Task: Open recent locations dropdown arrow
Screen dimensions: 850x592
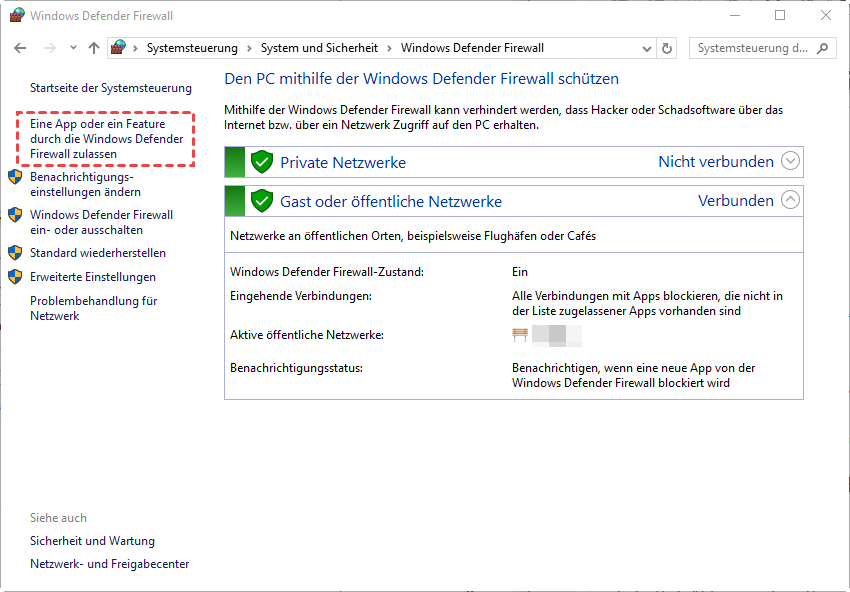Action: coord(73,48)
